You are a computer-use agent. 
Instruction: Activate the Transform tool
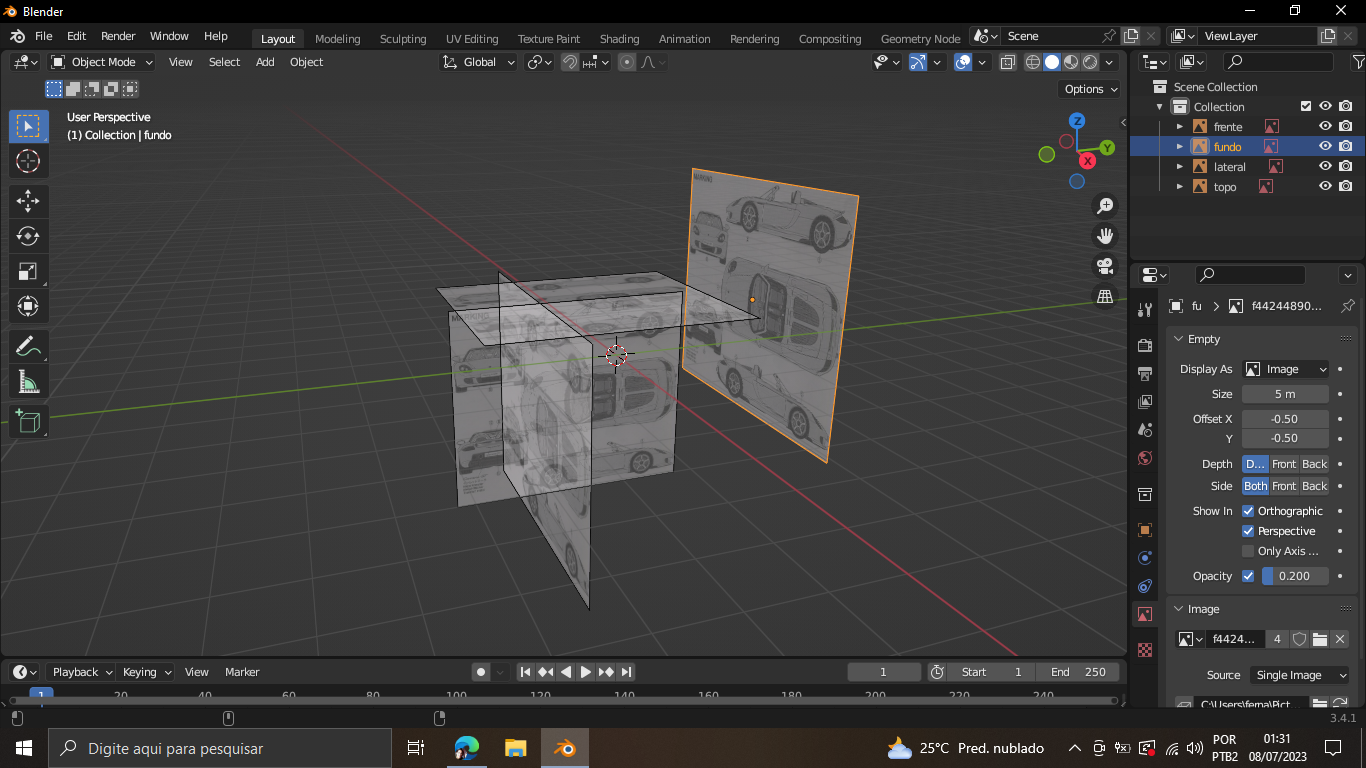pyautogui.click(x=28, y=306)
